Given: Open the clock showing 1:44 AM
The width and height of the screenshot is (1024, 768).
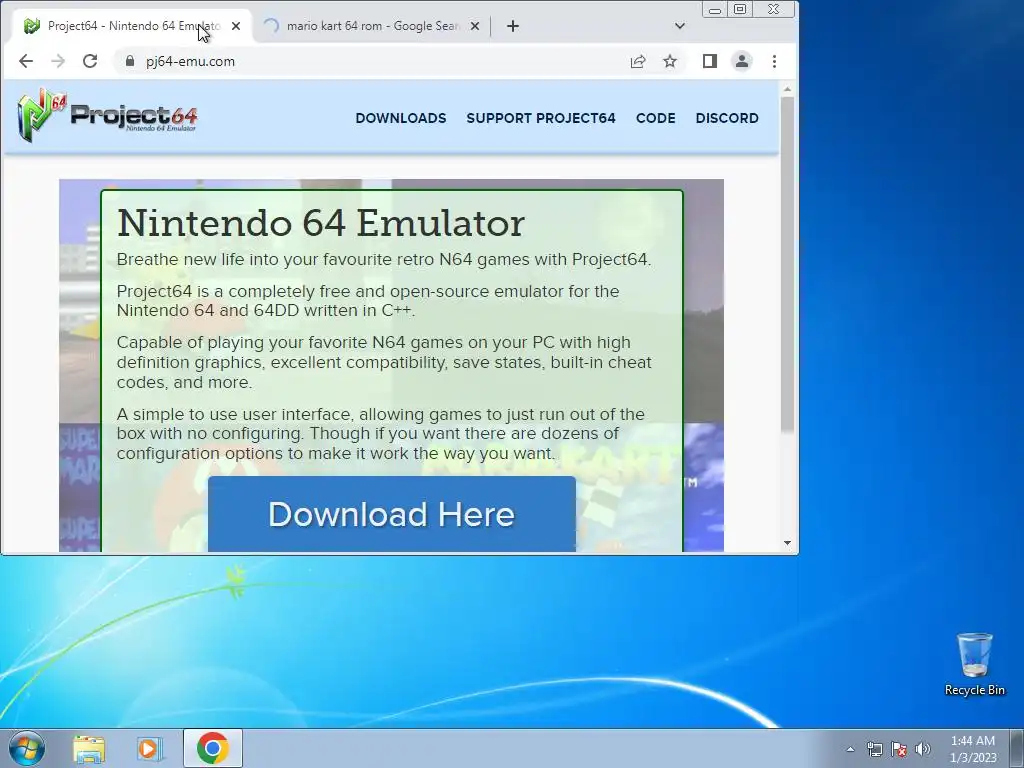Looking at the screenshot, I should (x=973, y=749).
